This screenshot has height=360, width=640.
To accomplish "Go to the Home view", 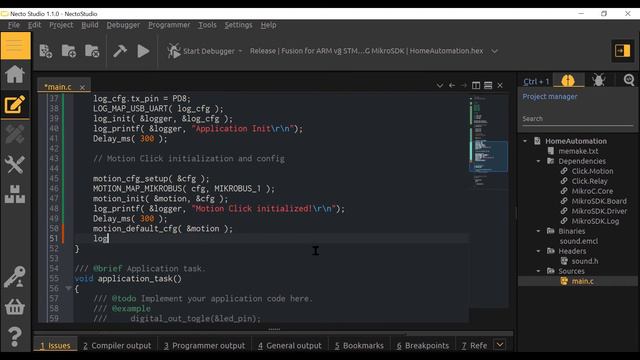I will pos(15,75).
